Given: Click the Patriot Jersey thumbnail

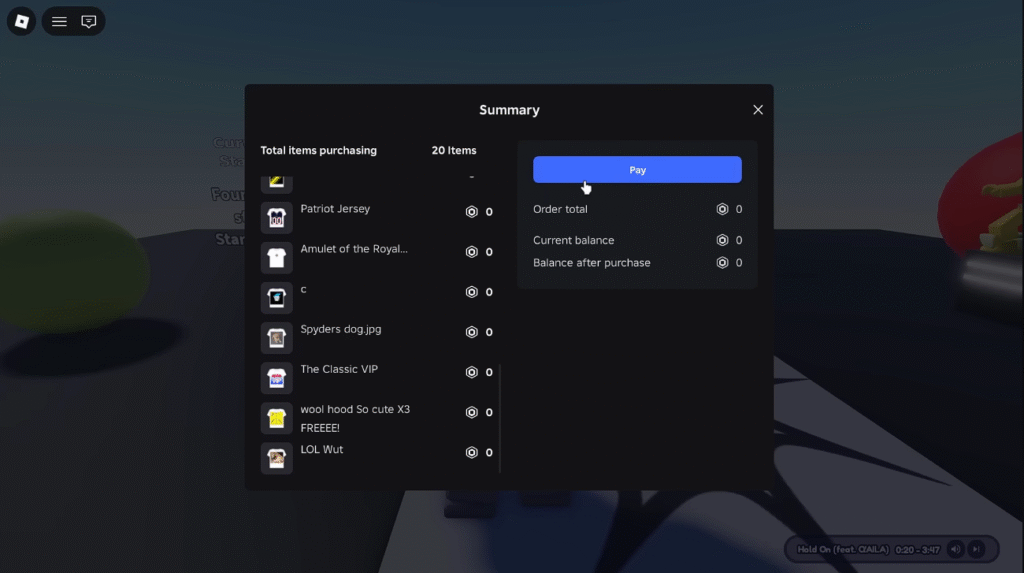Looking at the screenshot, I should pos(277,217).
